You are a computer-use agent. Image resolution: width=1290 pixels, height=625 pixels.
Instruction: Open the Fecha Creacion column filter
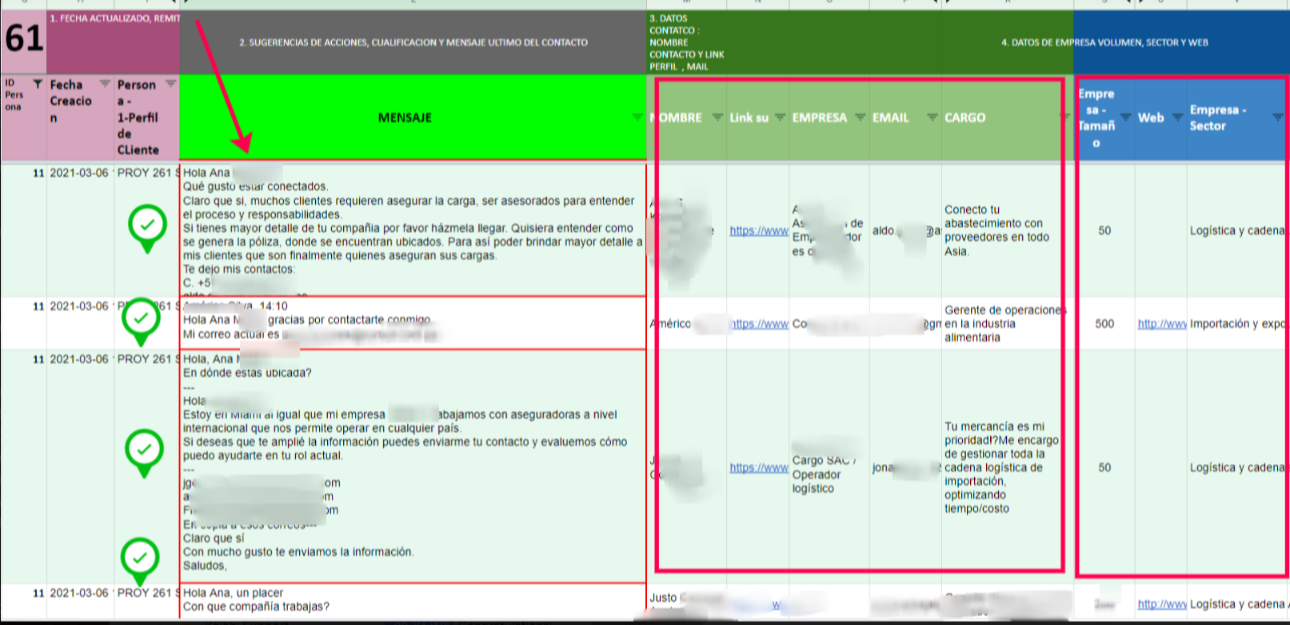point(105,83)
